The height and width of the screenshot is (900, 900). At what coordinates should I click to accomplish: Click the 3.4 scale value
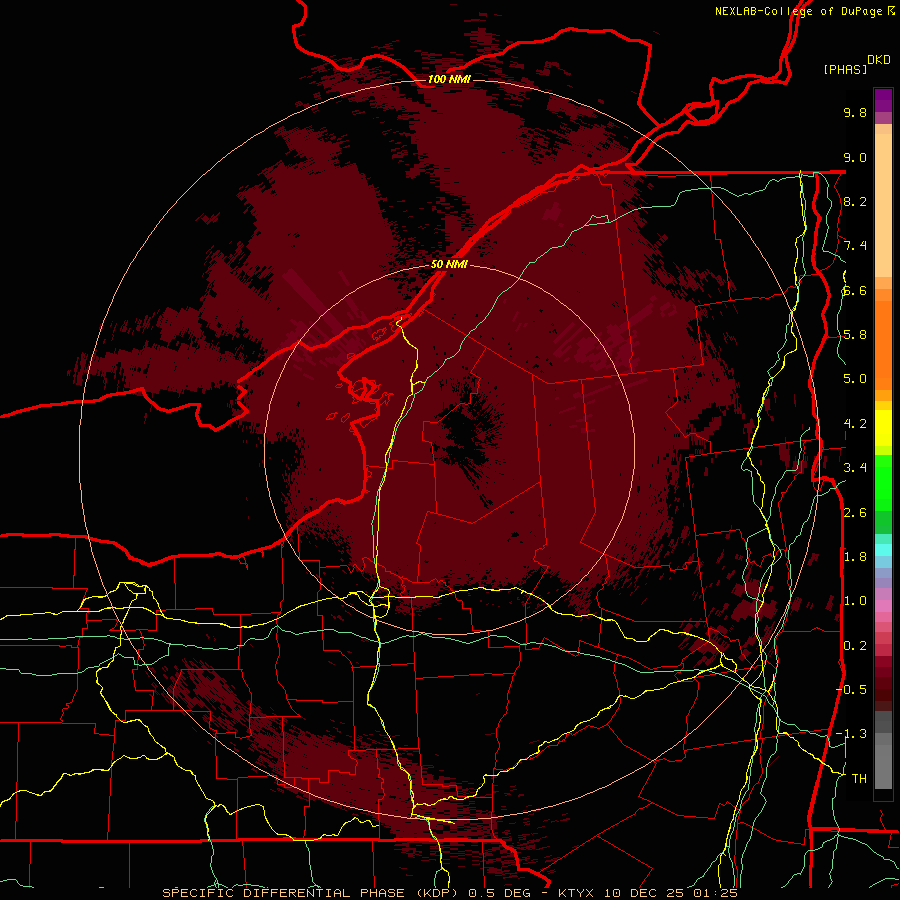pyautogui.click(x=855, y=468)
